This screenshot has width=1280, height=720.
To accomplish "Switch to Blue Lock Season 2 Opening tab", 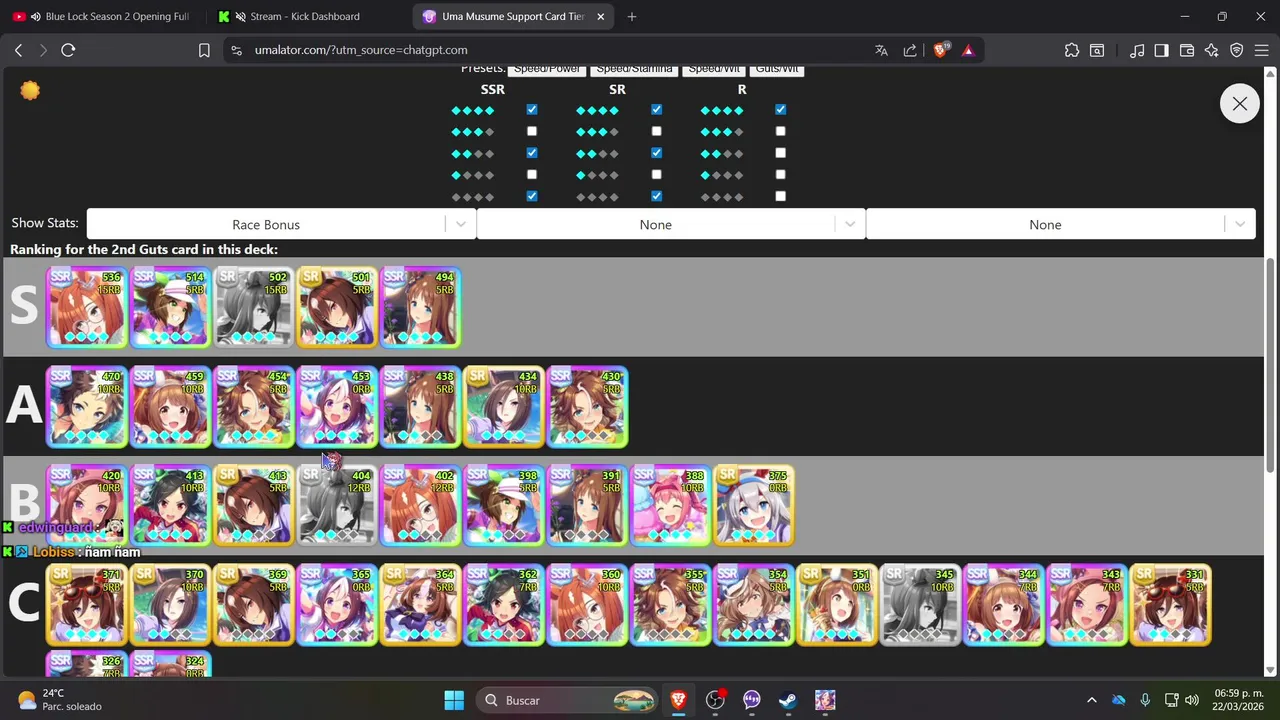I will tap(104, 16).
